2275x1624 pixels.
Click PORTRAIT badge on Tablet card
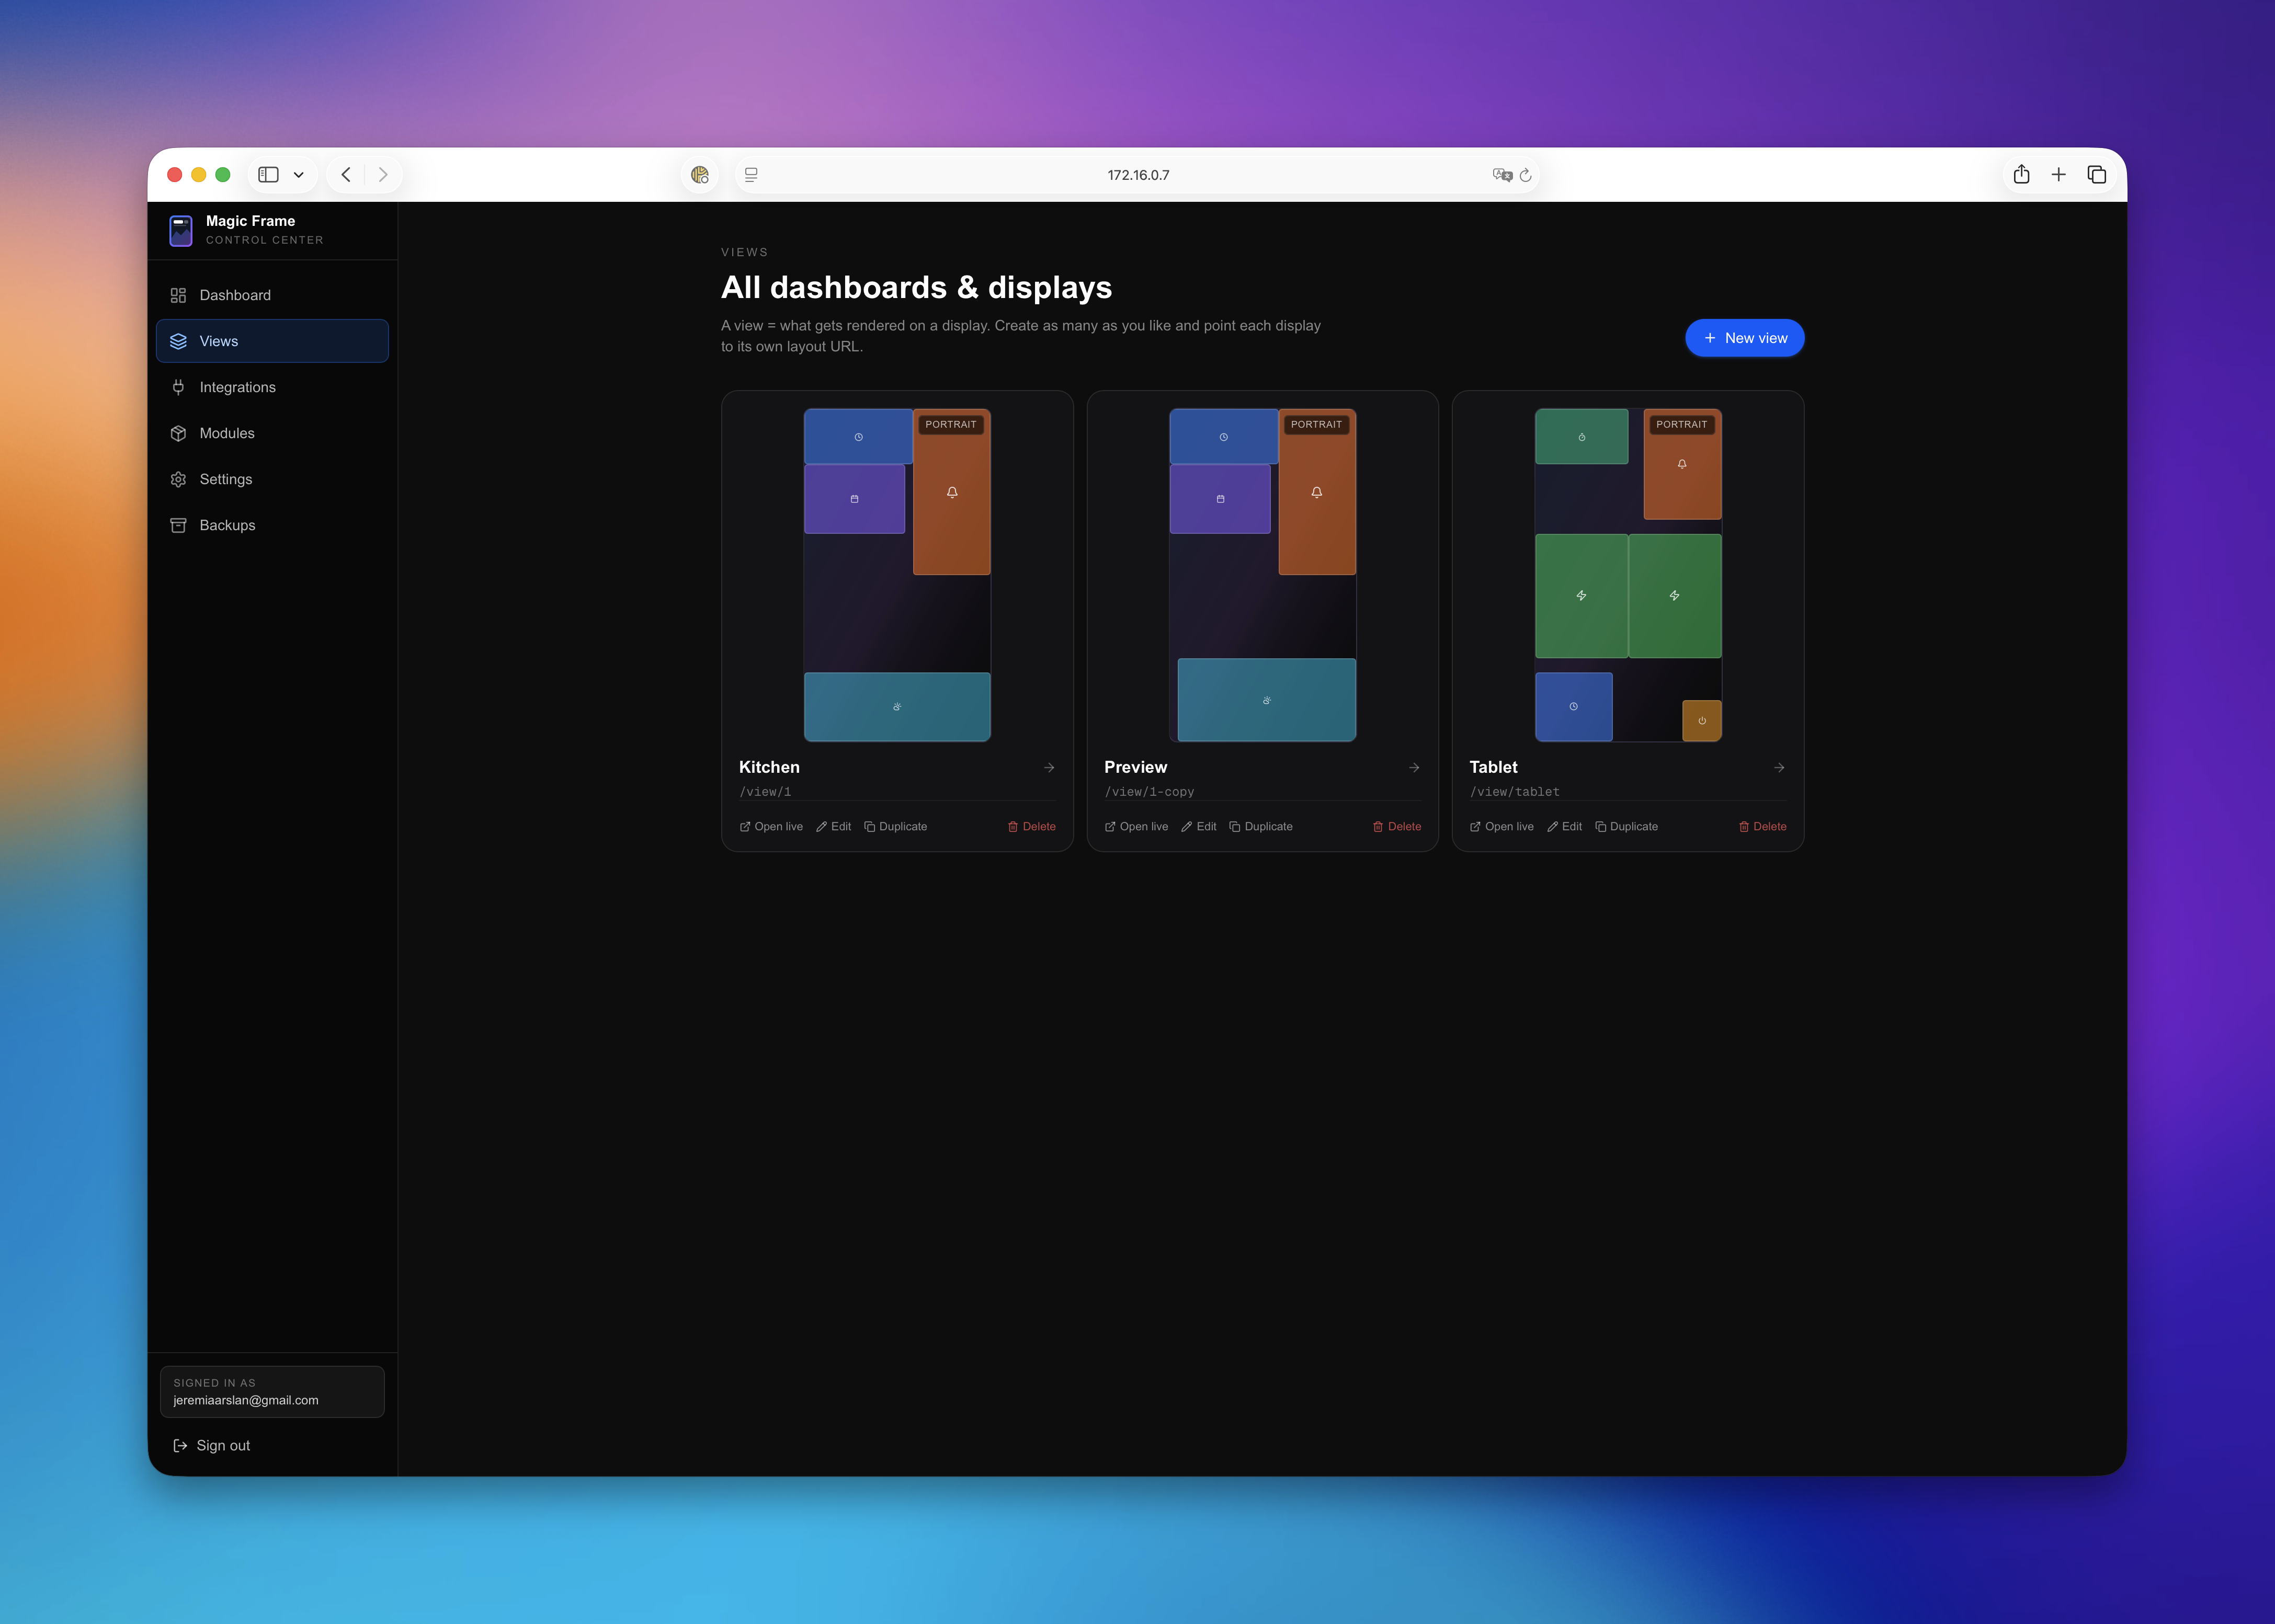[1682, 424]
